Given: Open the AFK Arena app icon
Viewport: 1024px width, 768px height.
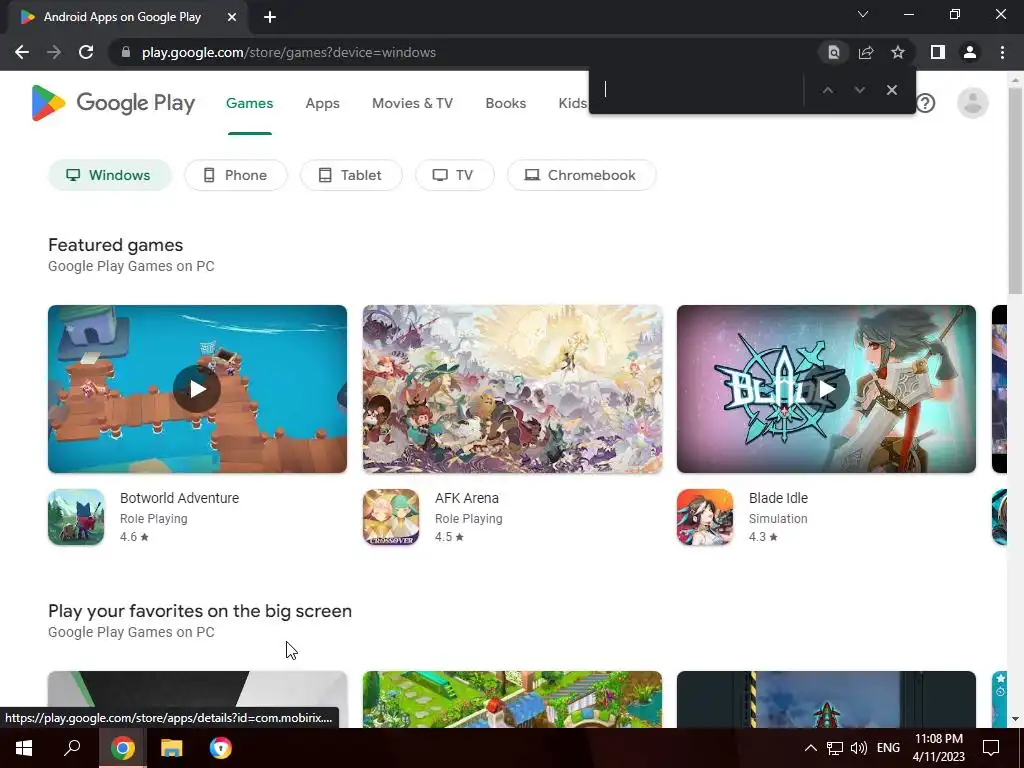Looking at the screenshot, I should 391,517.
